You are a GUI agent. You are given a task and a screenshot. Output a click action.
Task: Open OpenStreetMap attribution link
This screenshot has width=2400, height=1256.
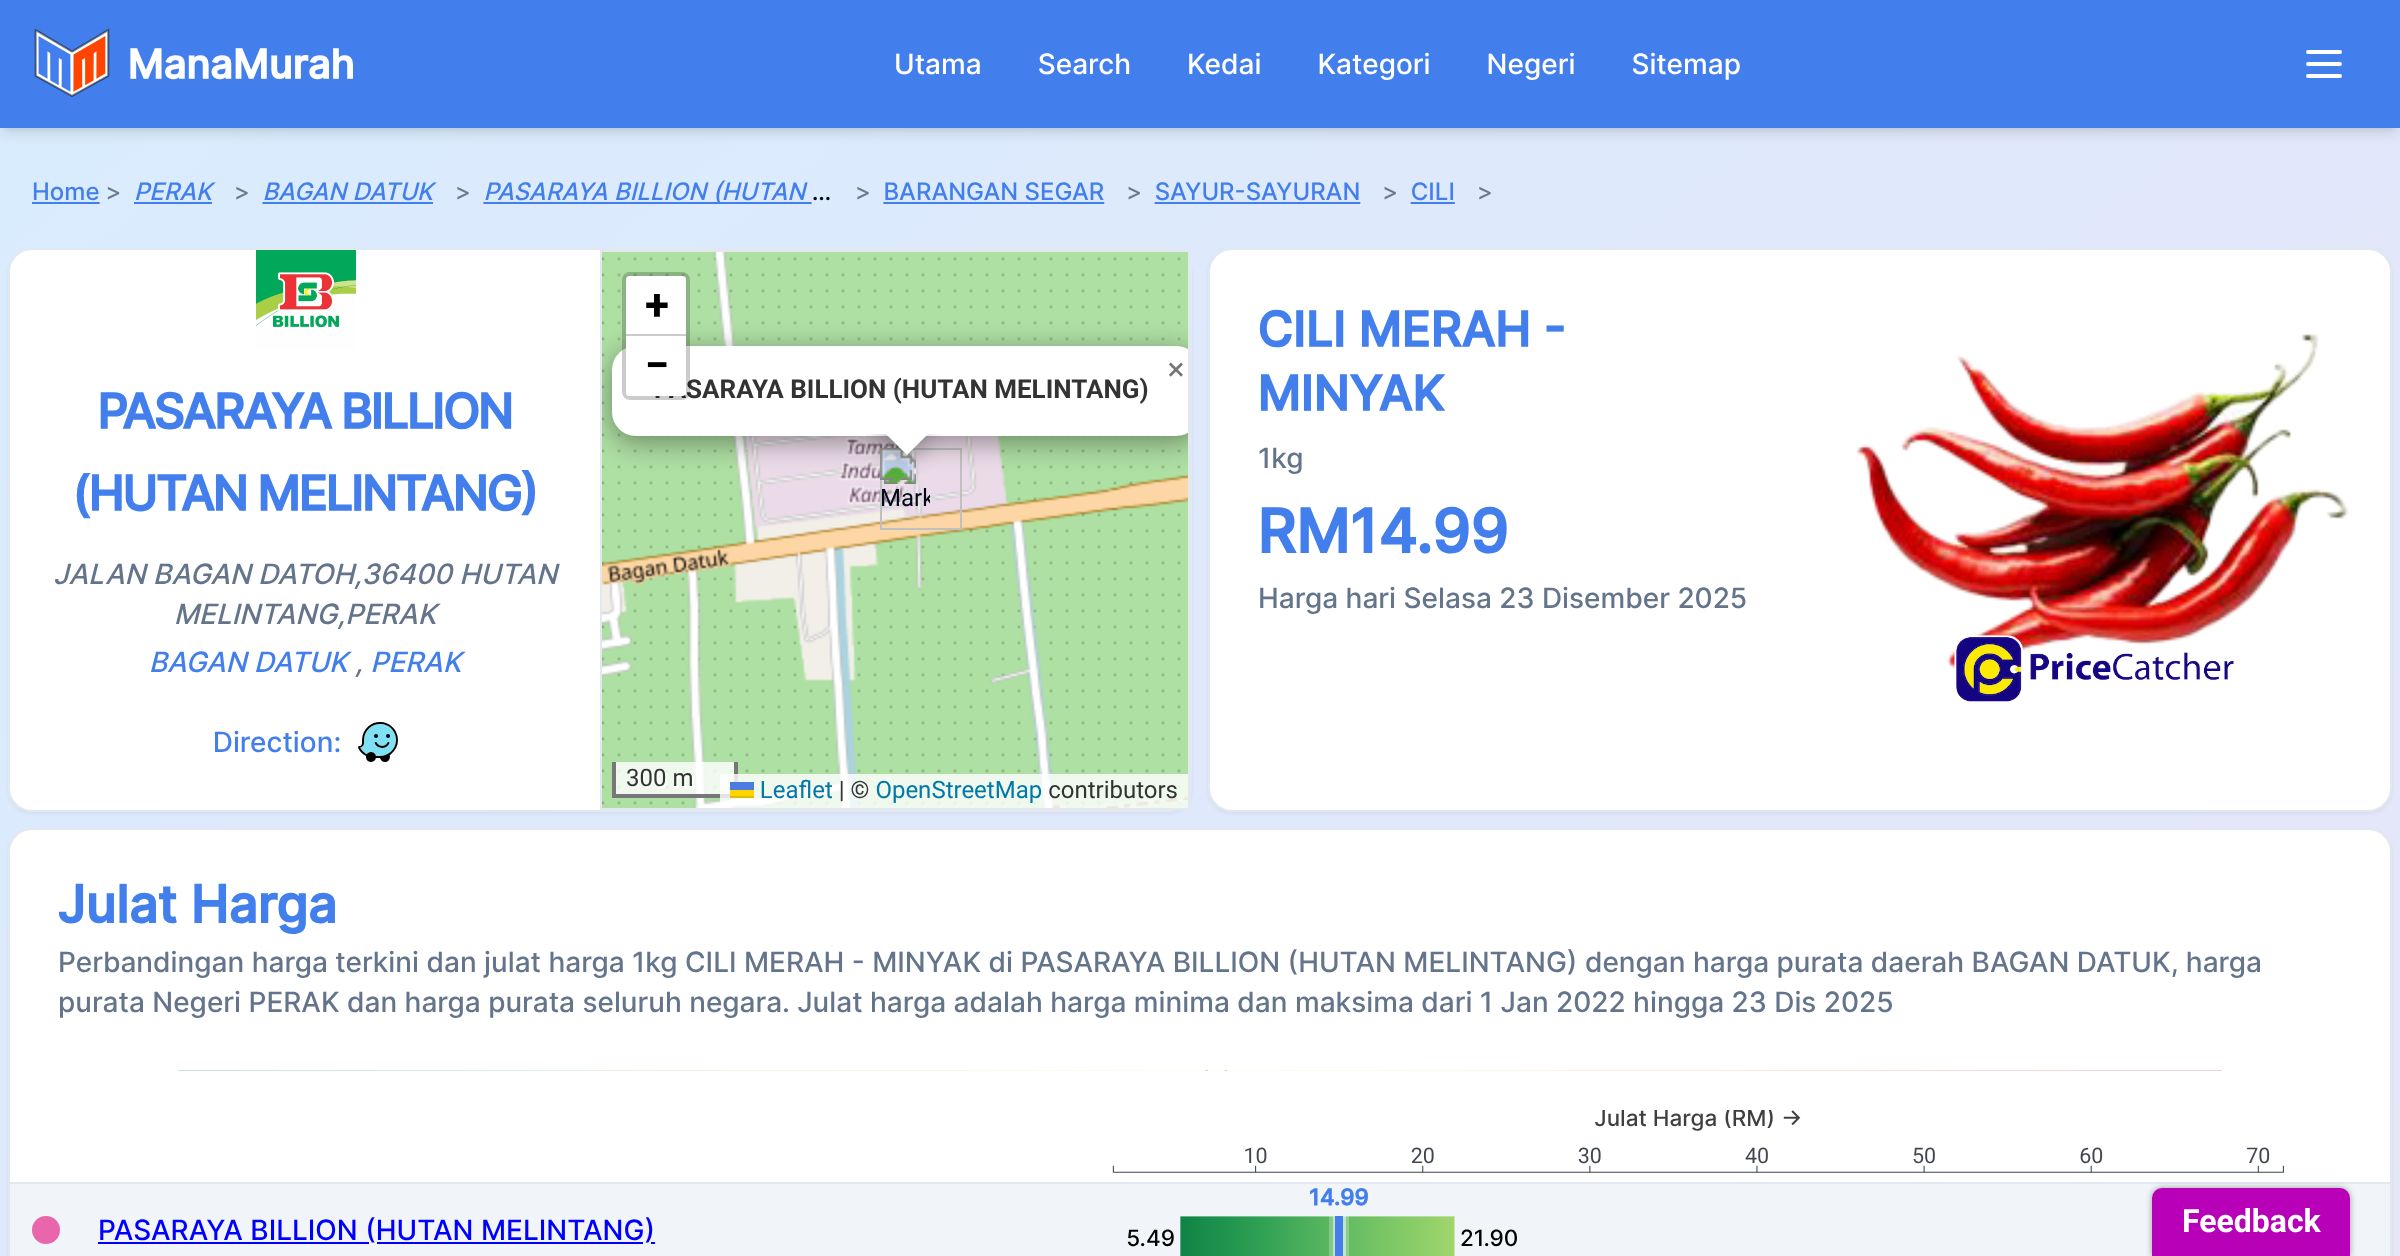click(x=957, y=790)
